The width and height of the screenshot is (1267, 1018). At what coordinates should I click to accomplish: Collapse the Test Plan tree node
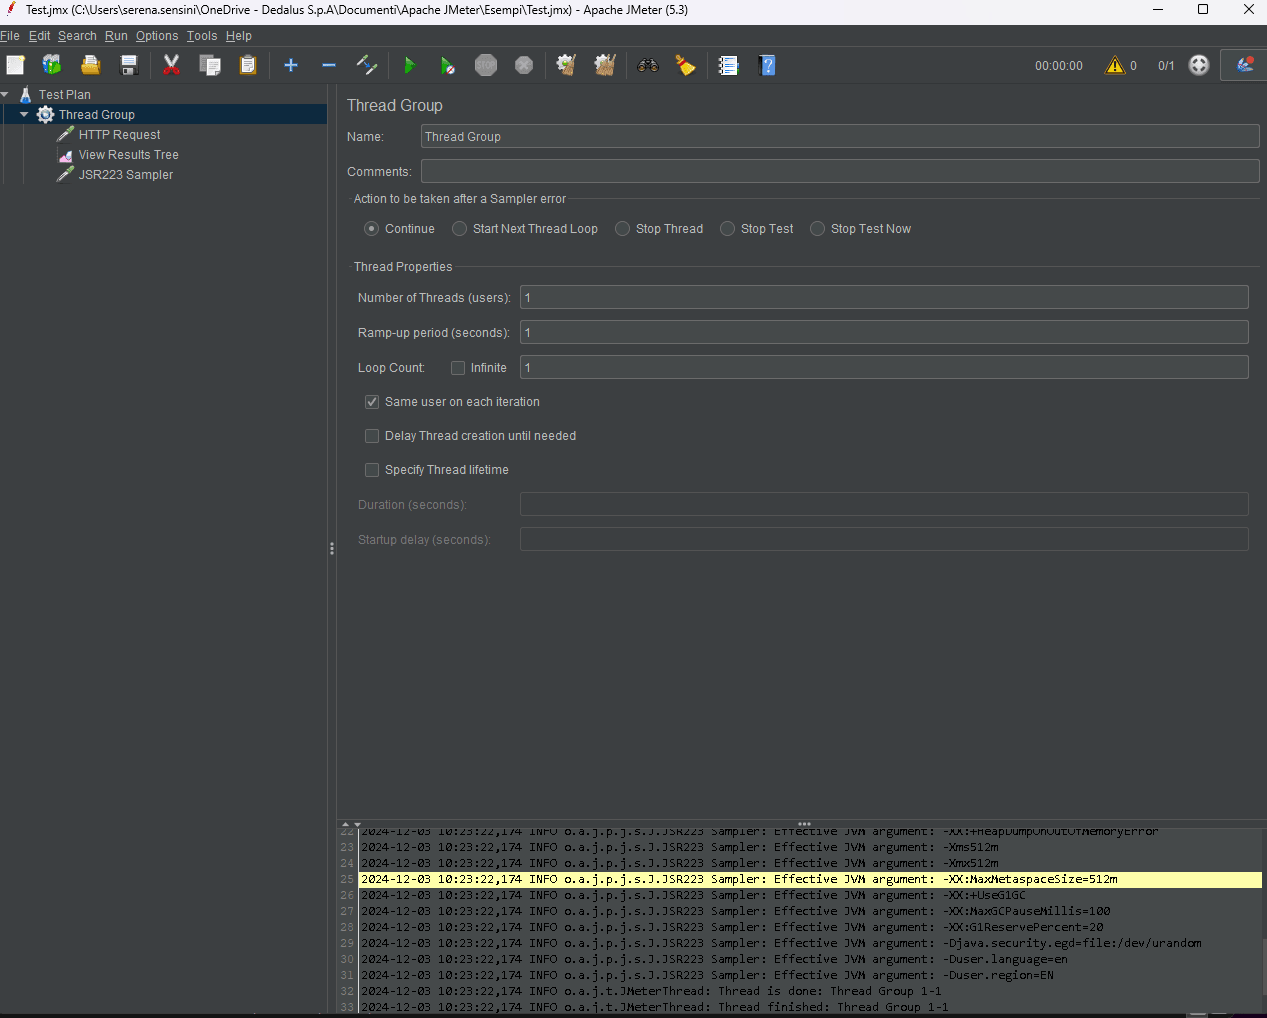click(x=5, y=95)
